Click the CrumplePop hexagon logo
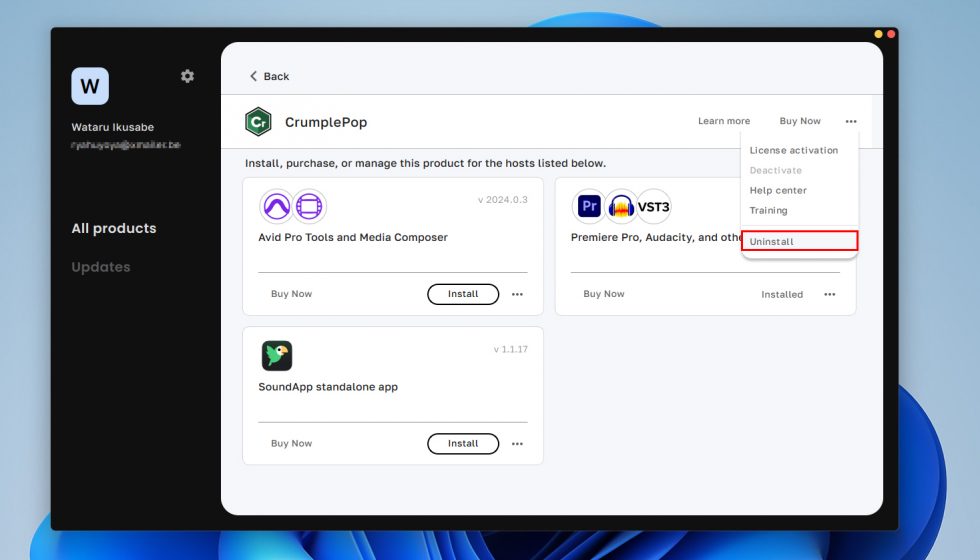 [x=258, y=122]
